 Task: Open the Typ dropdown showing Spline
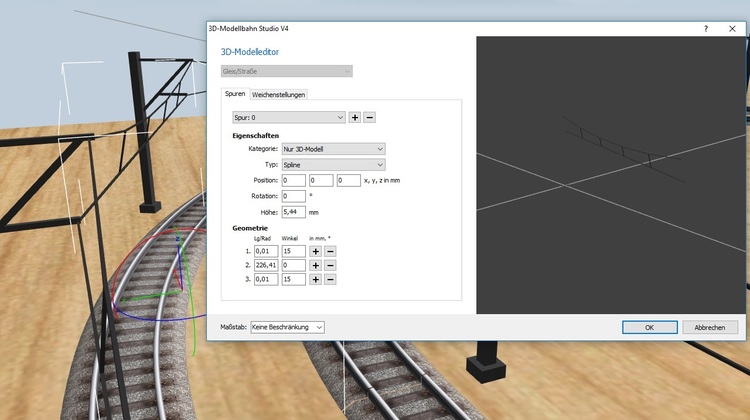pyautogui.click(x=333, y=165)
